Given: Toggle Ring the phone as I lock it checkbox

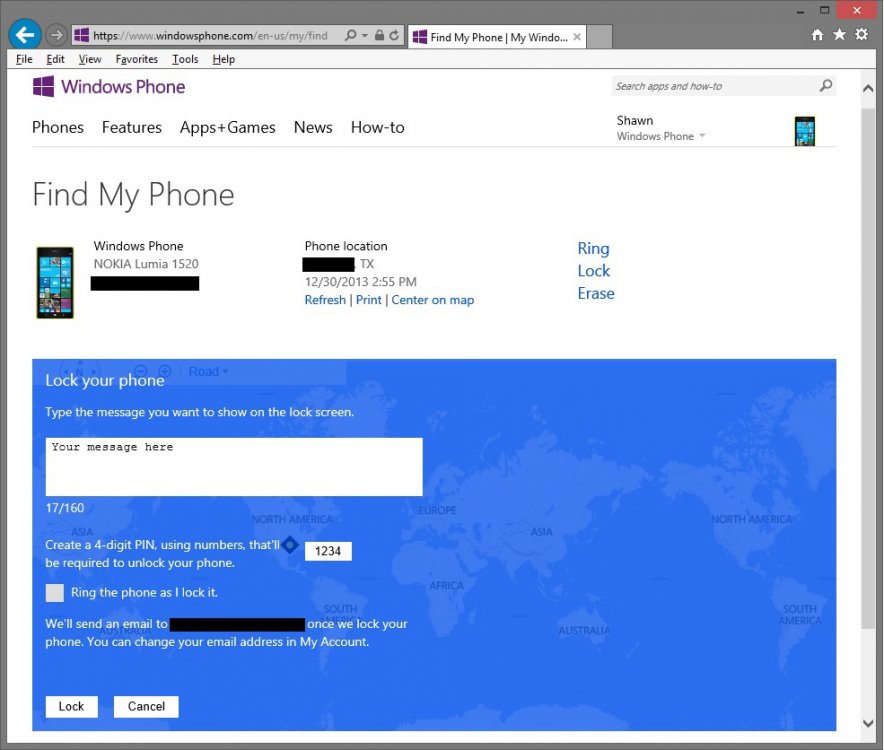Looking at the screenshot, I should [x=55, y=593].
